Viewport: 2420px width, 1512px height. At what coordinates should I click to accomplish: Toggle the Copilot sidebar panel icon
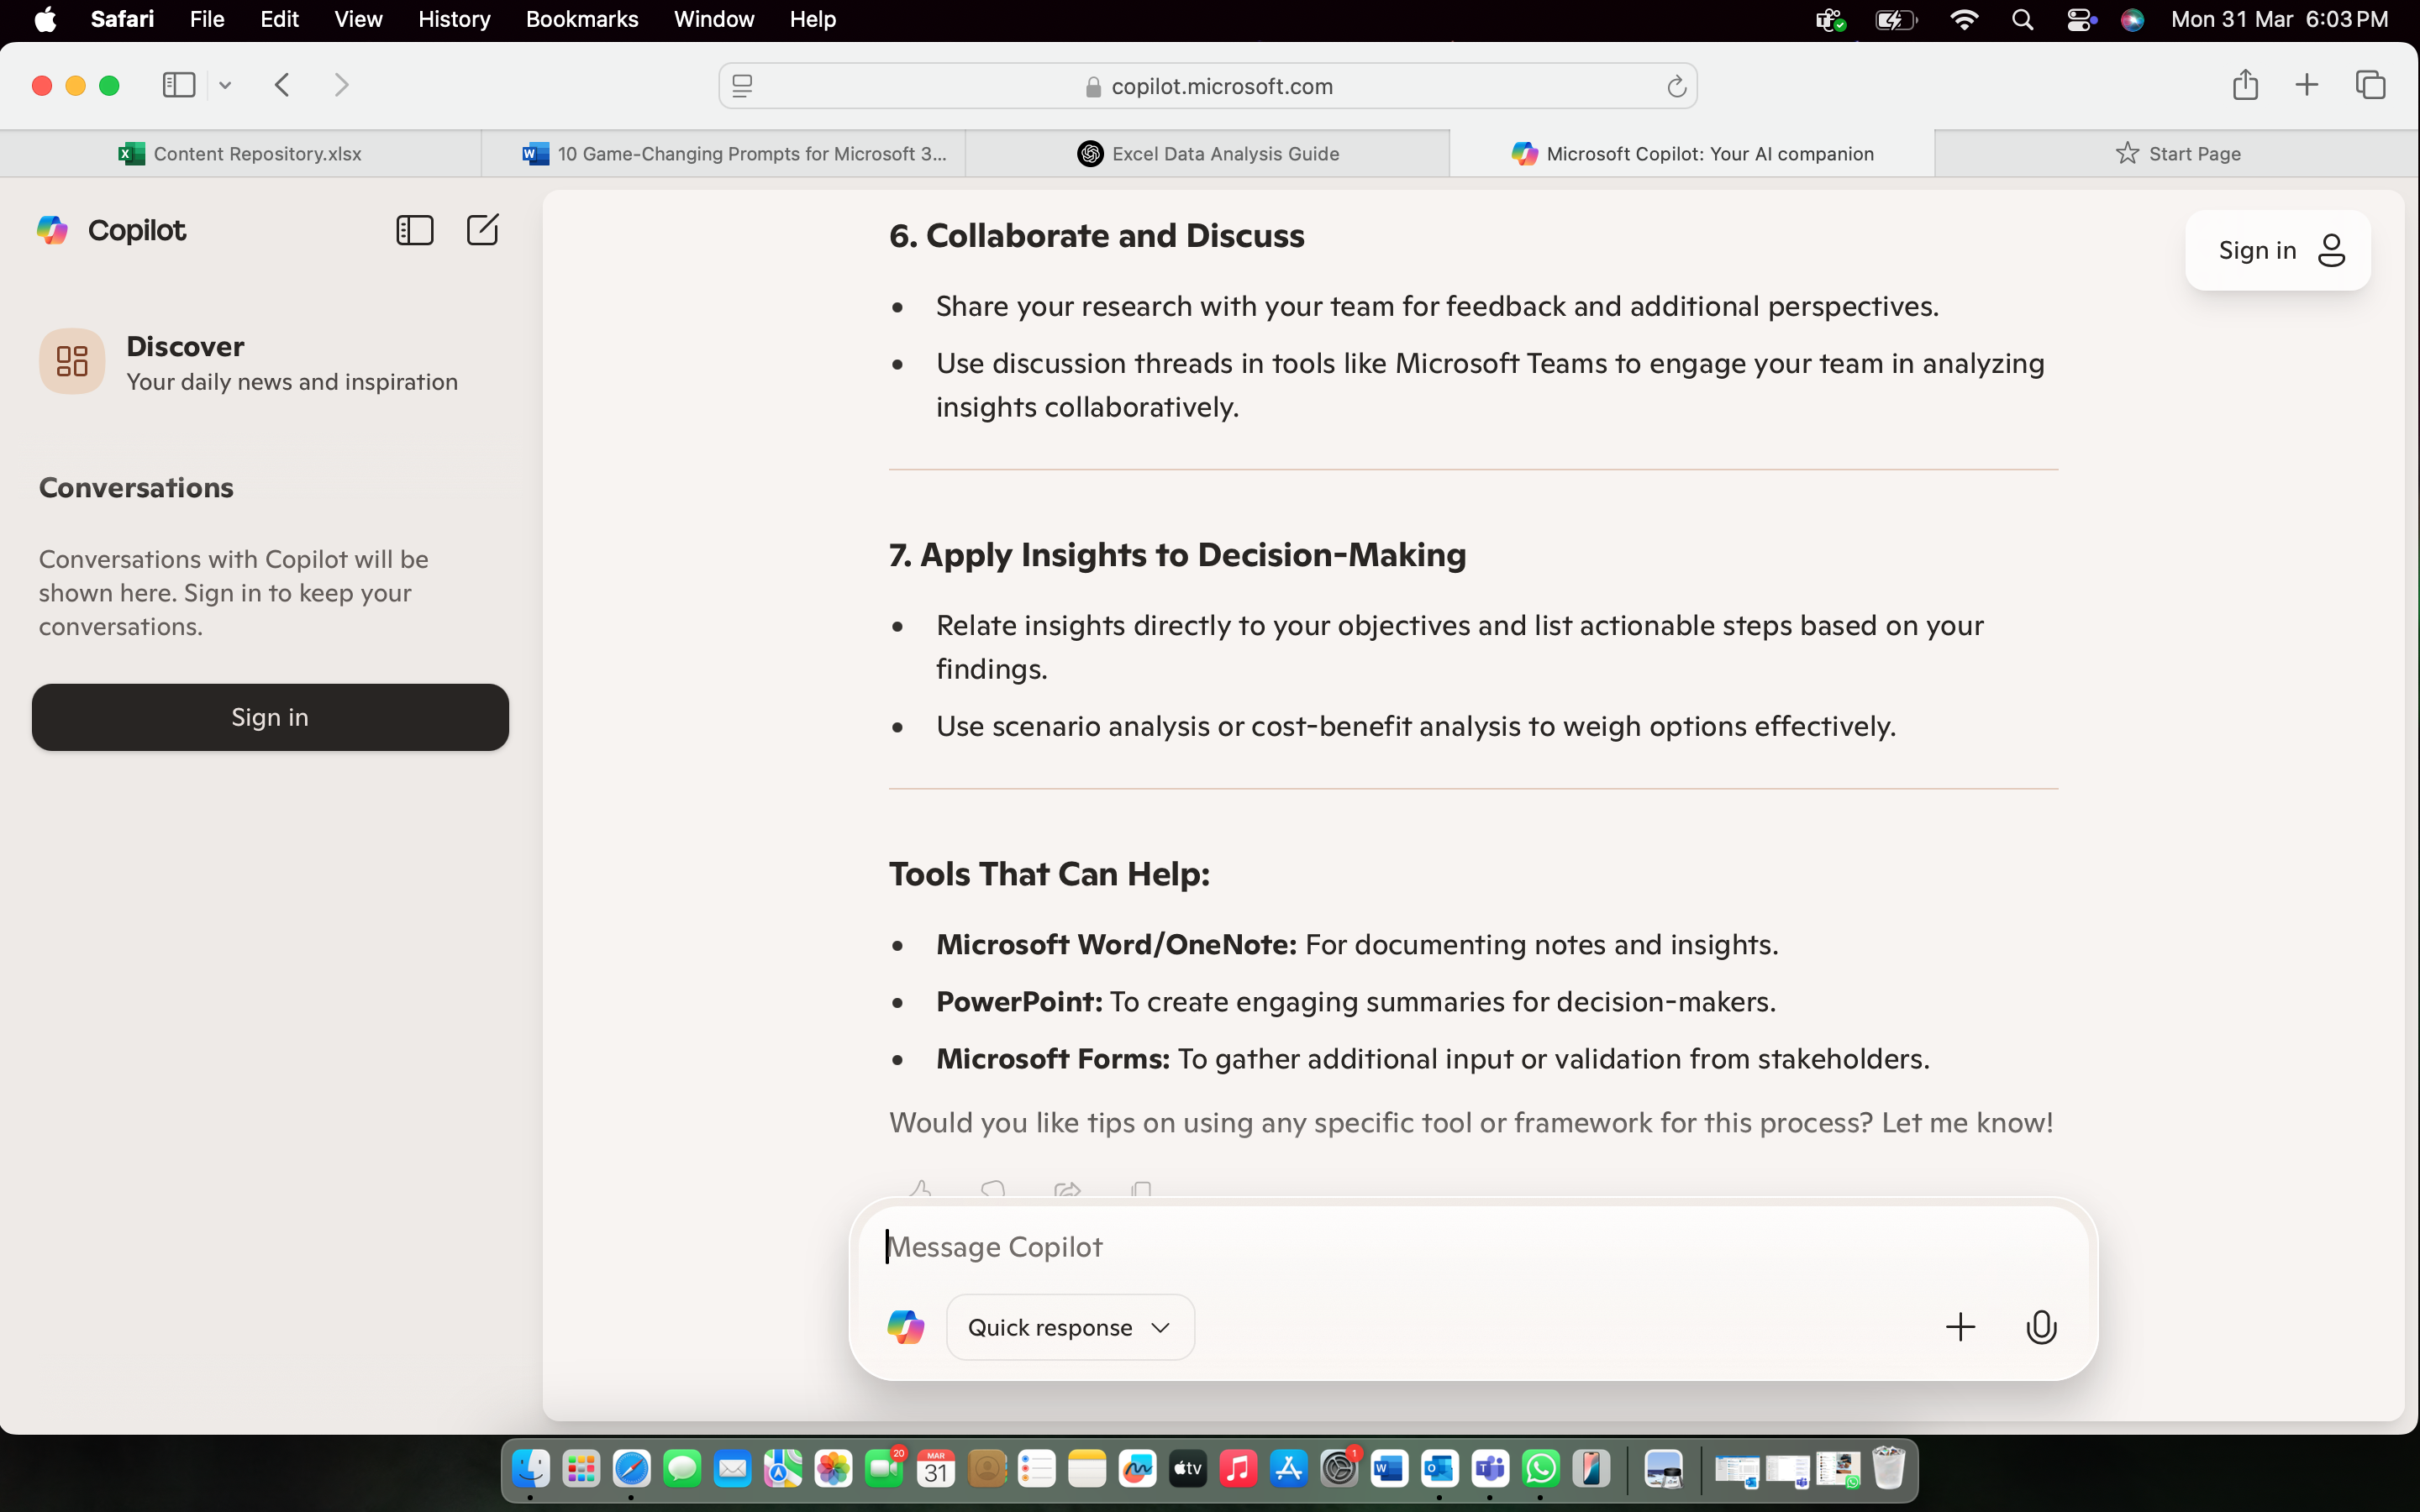tap(414, 230)
